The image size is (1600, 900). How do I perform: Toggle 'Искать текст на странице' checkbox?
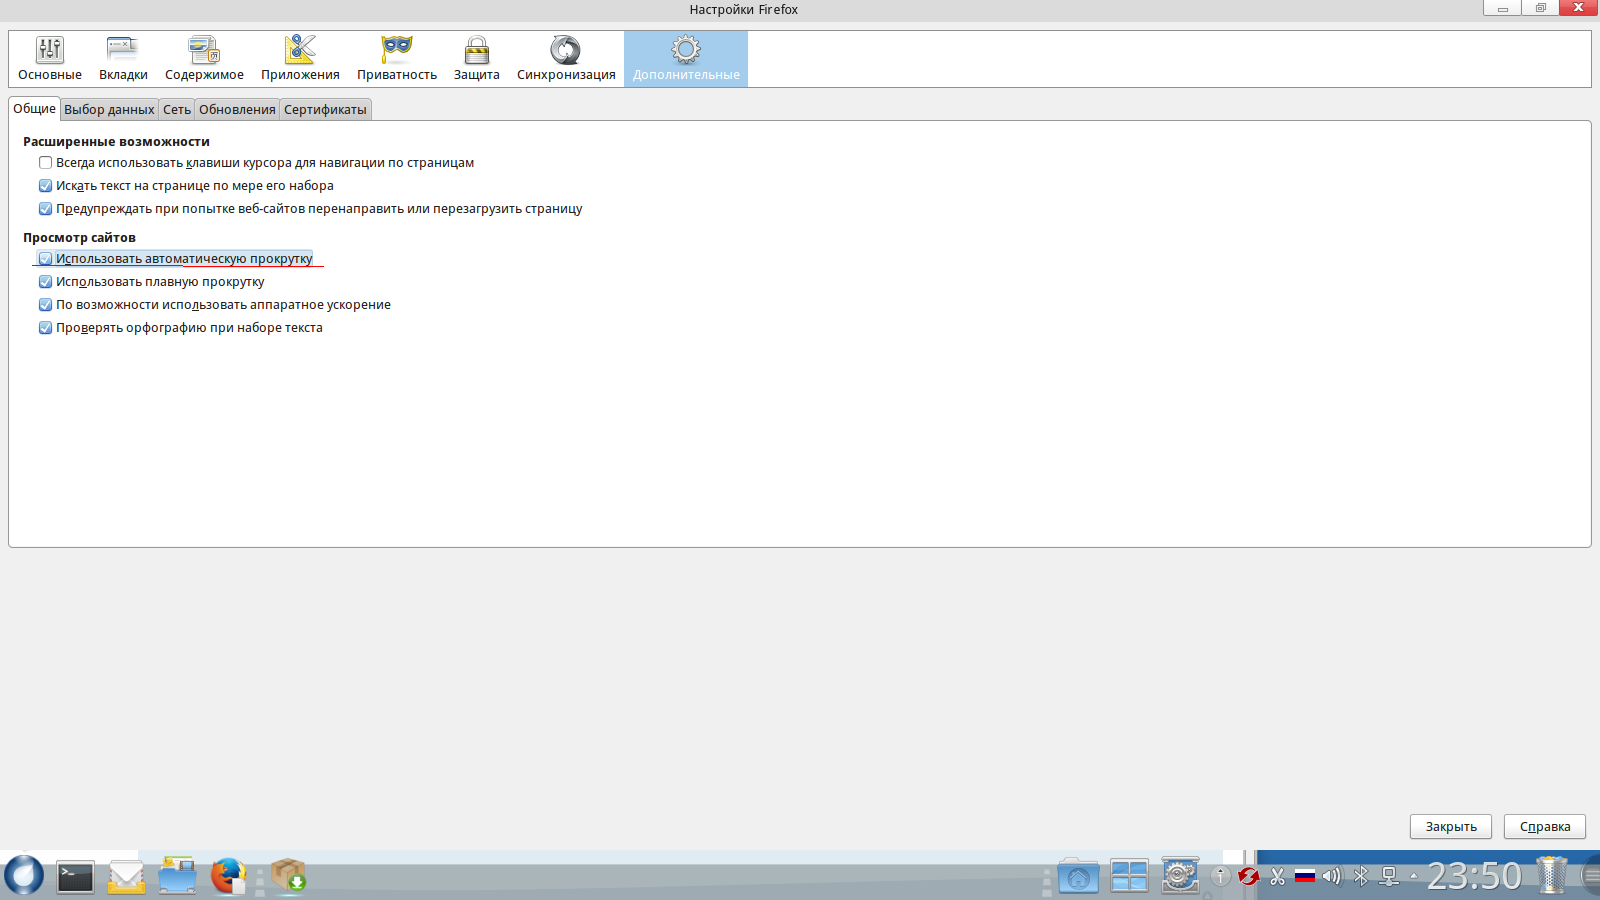[x=45, y=186]
